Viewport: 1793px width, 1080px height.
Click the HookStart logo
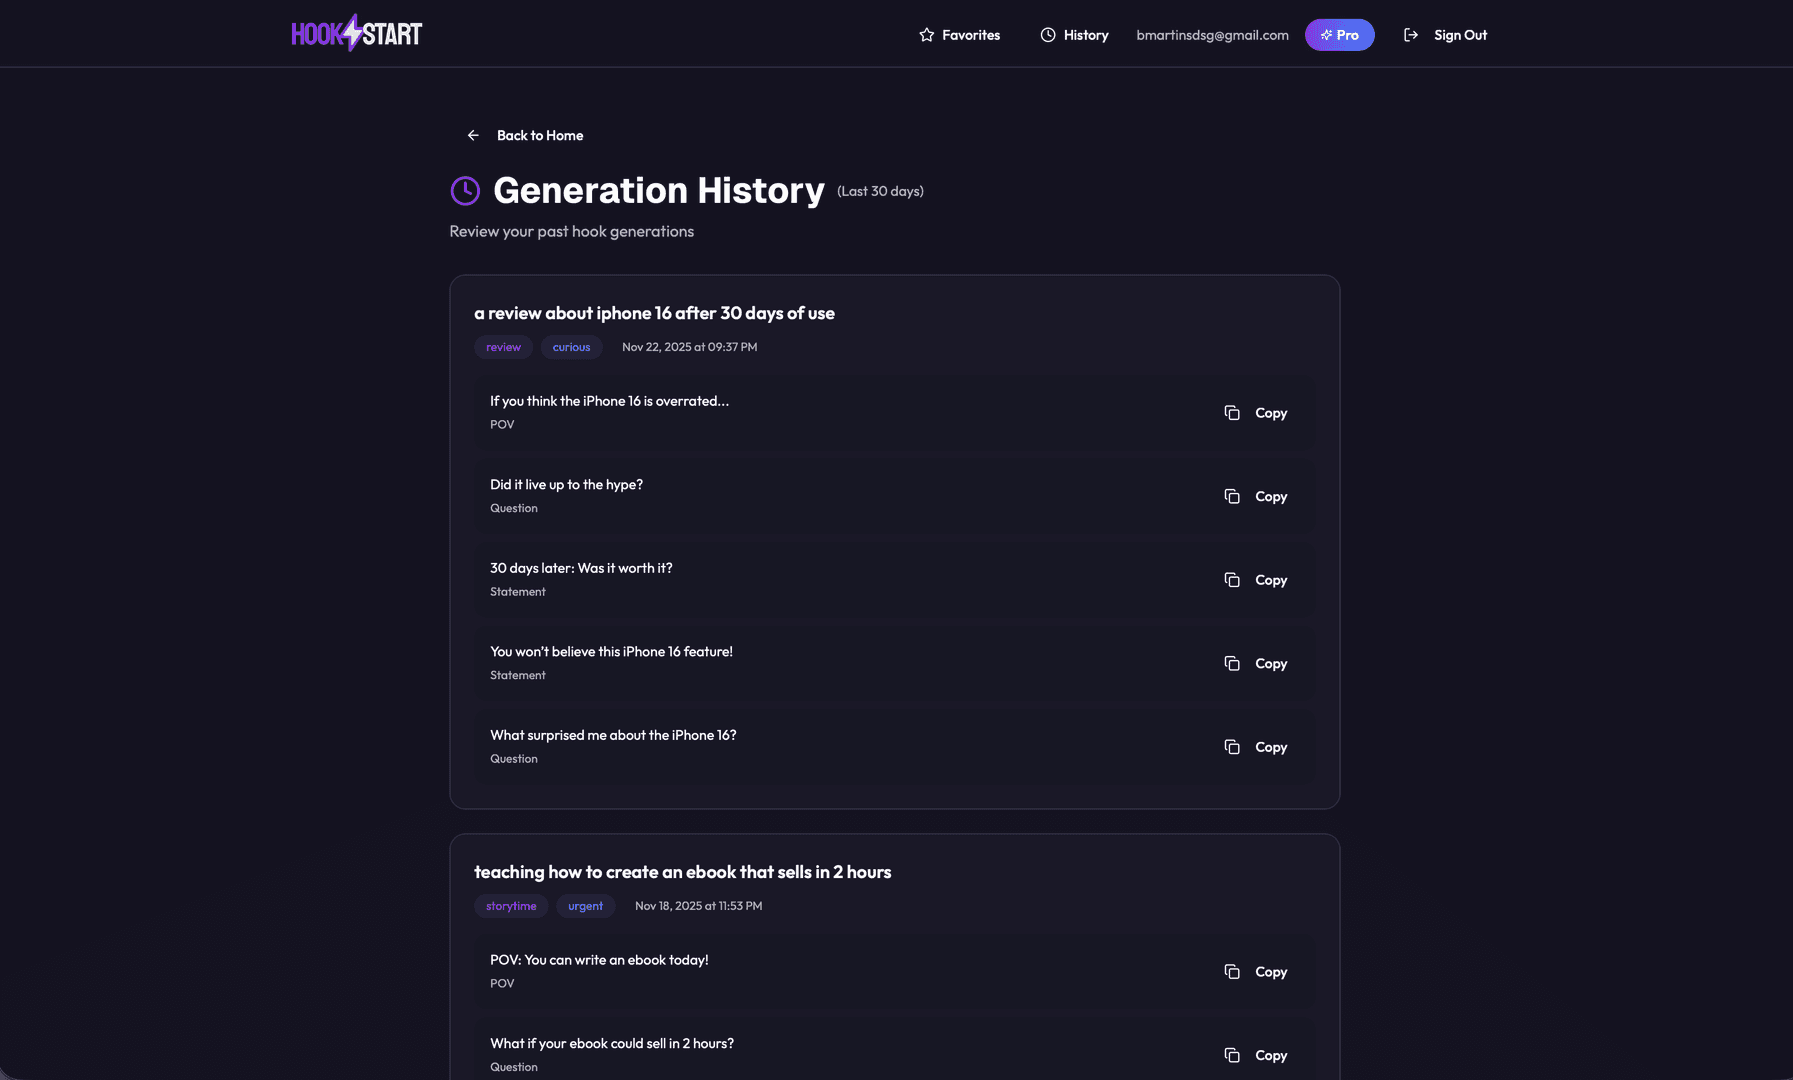click(356, 34)
